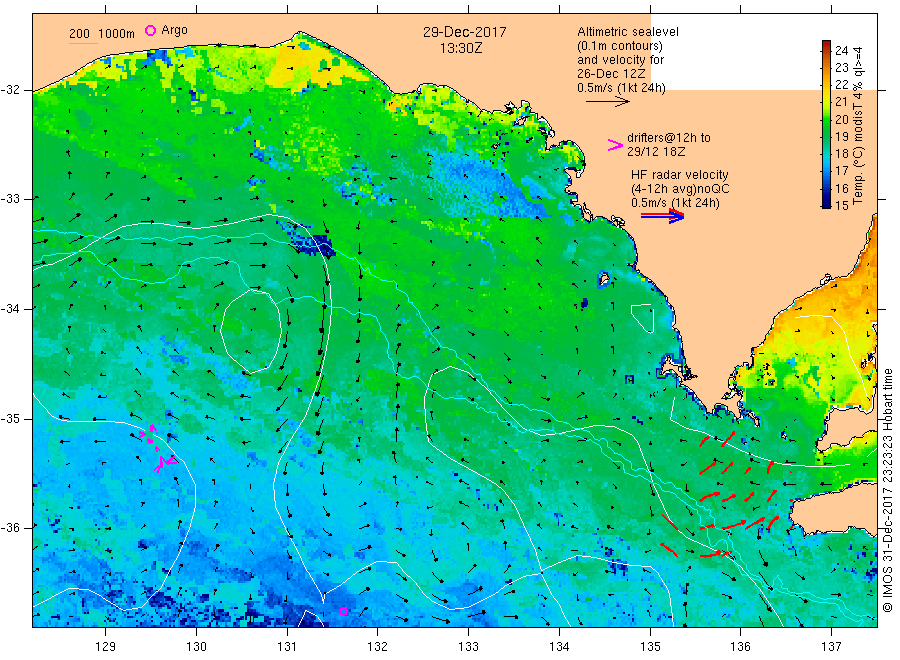Click the longitude label 131
The width and height of the screenshot is (900, 660).
(287, 647)
